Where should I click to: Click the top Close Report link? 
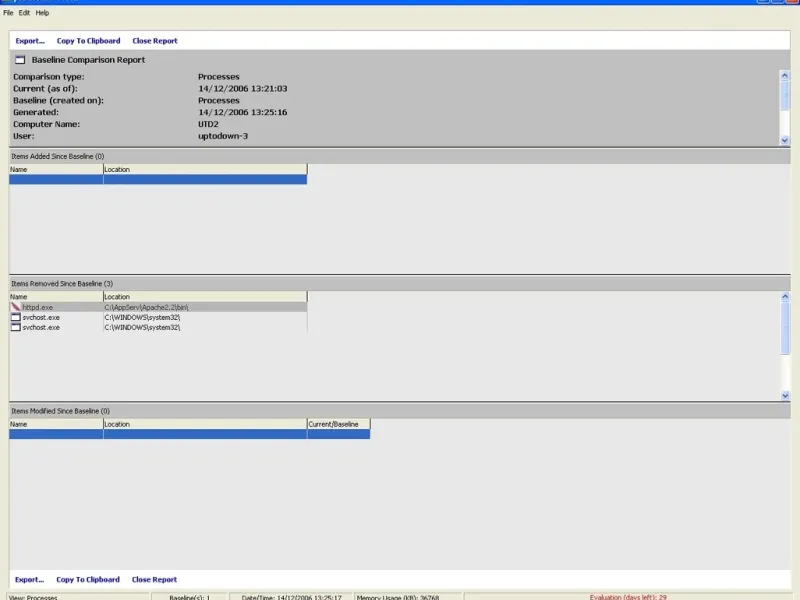point(155,41)
